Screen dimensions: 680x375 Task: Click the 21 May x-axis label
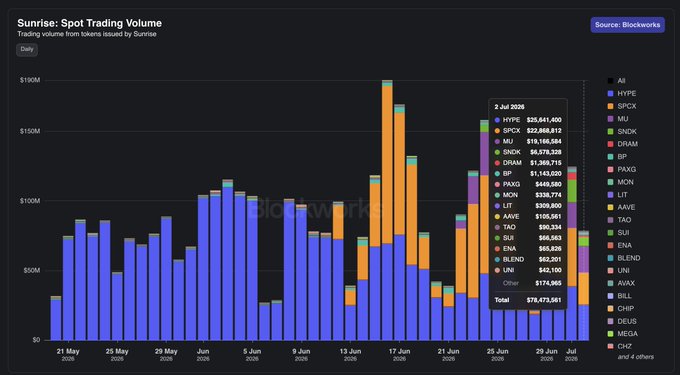(68, 354)
